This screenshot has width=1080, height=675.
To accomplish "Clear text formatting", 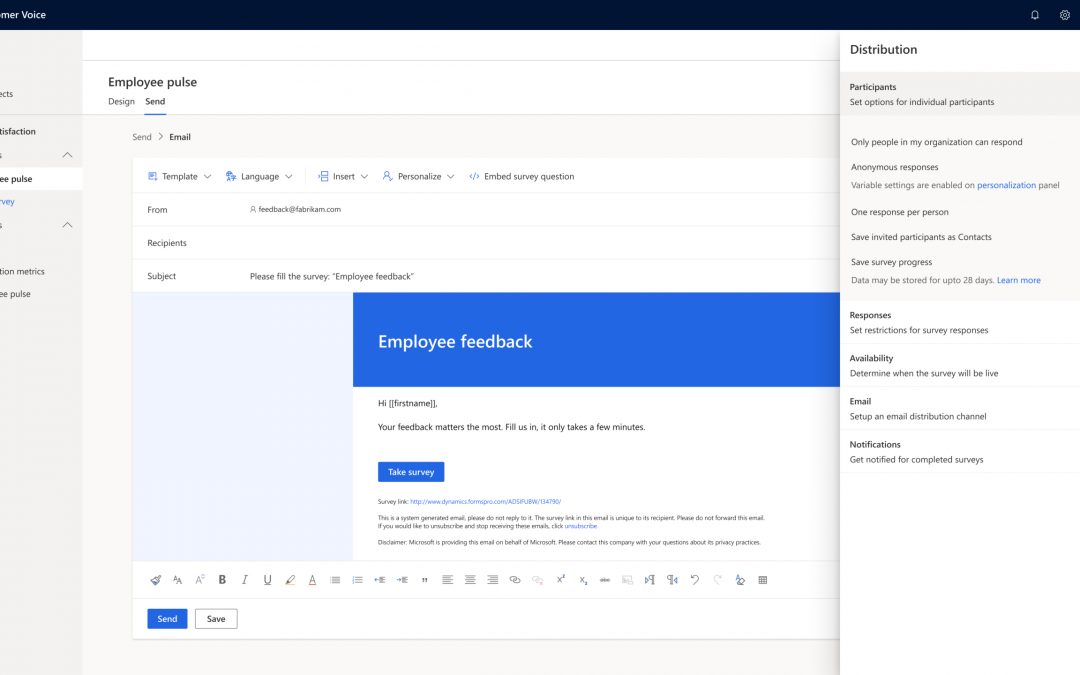I will (740, 580).
